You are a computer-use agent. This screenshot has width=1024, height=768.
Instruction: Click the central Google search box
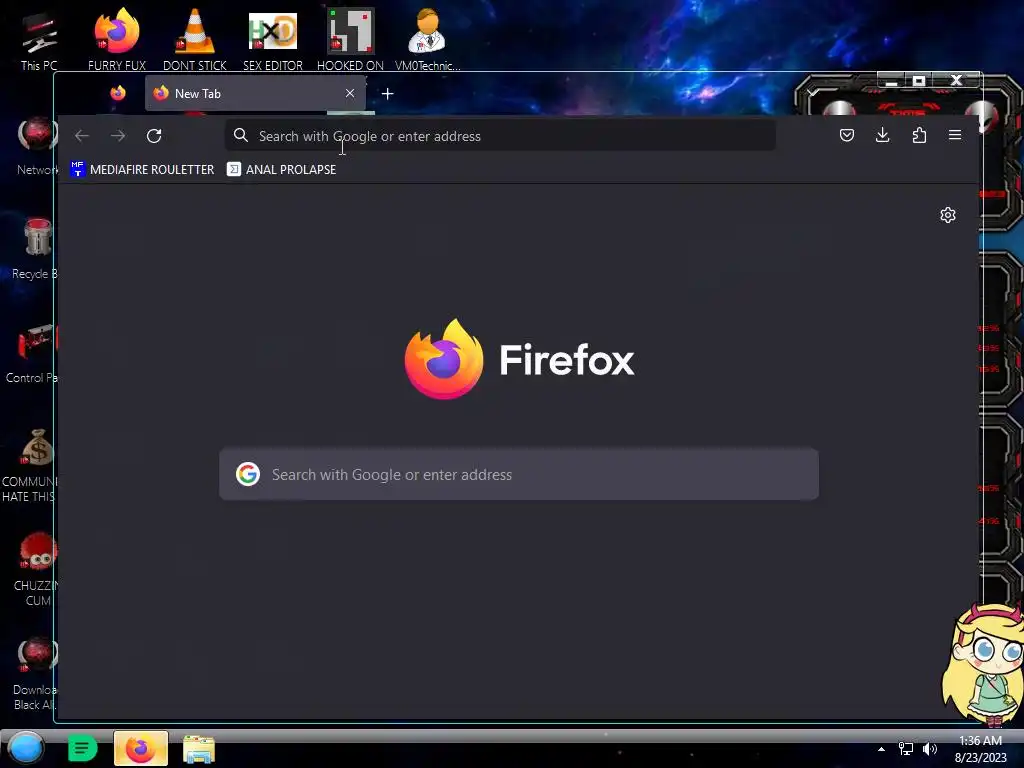pos(519,474)
